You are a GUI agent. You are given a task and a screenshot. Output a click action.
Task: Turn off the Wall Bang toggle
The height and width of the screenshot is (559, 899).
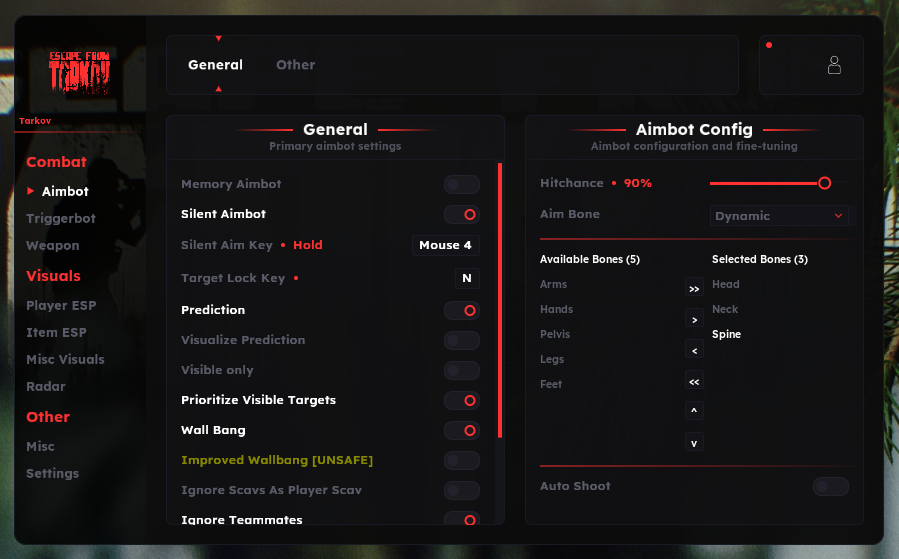(462, 430)
